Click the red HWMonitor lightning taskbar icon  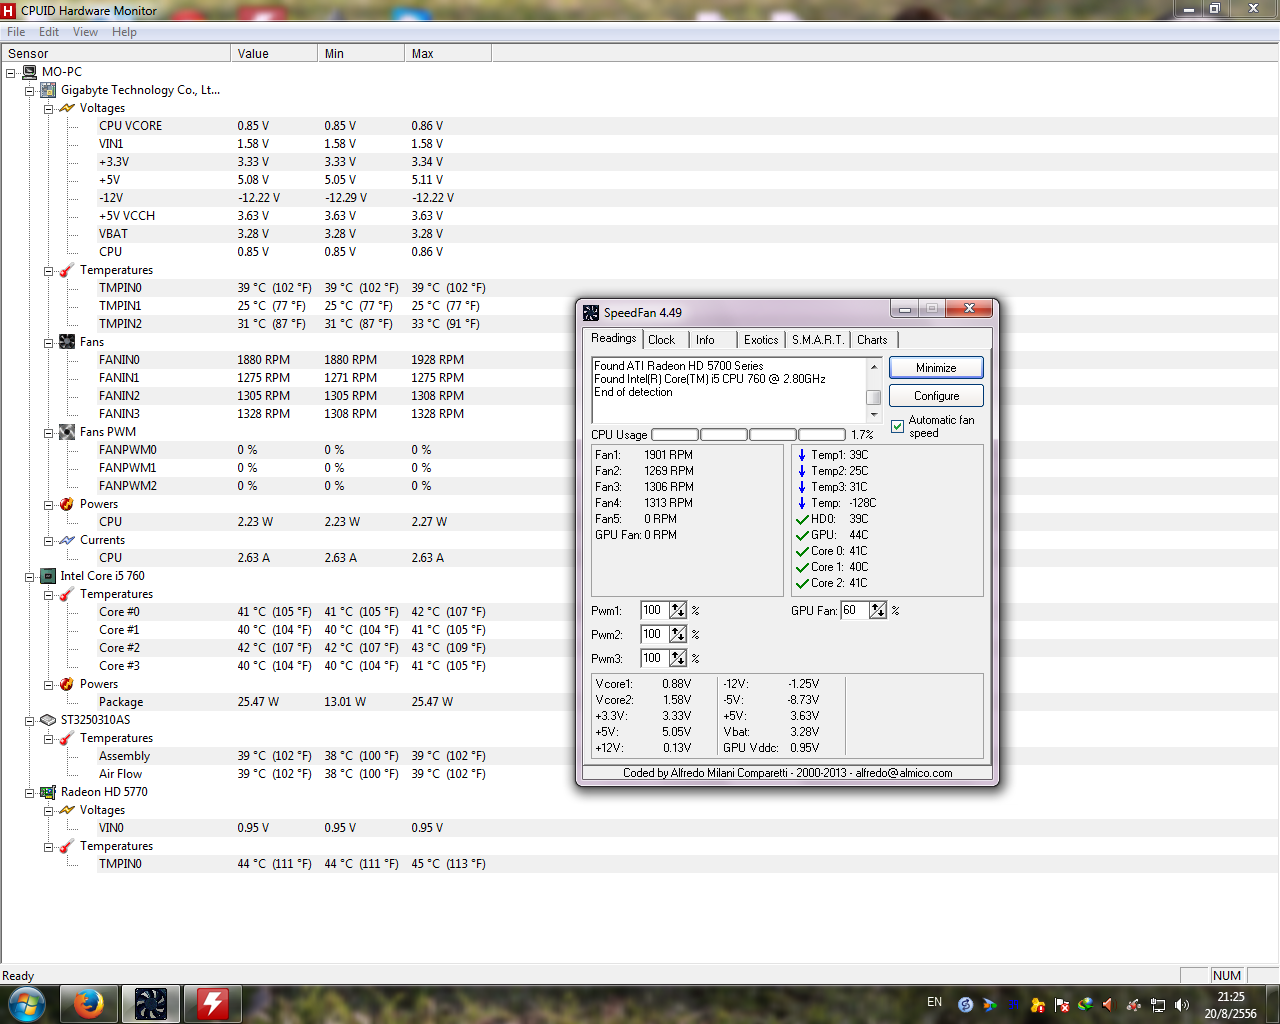point(212,1003)
